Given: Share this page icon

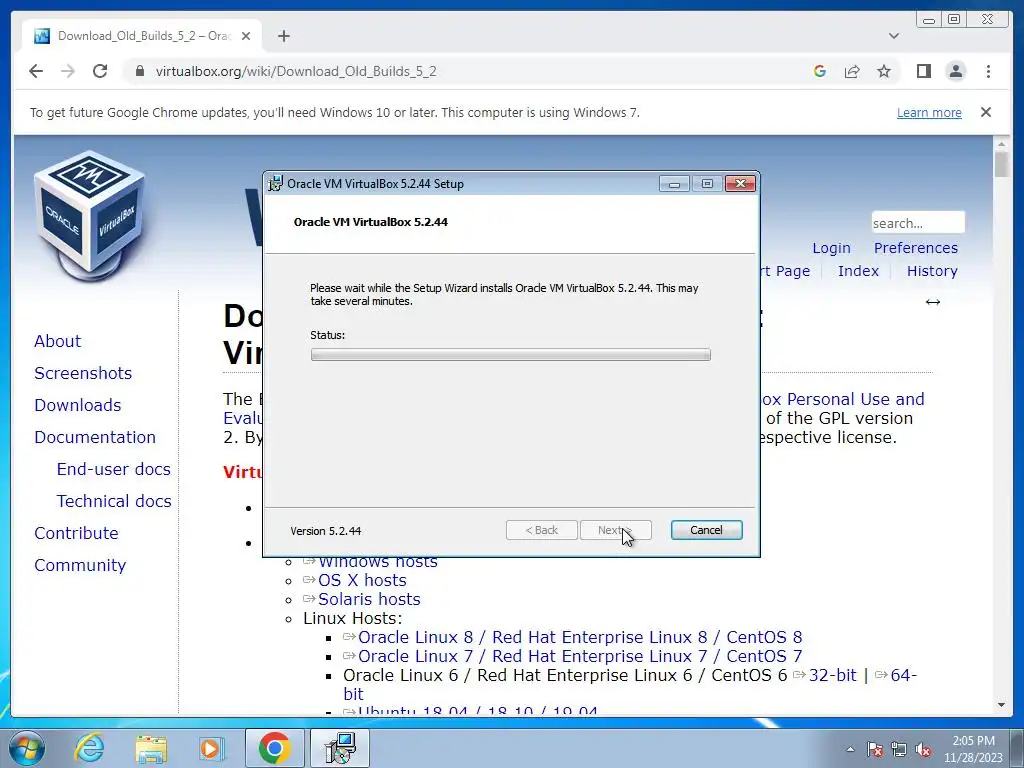Looking at the screenshot, I should pos(852,71).
